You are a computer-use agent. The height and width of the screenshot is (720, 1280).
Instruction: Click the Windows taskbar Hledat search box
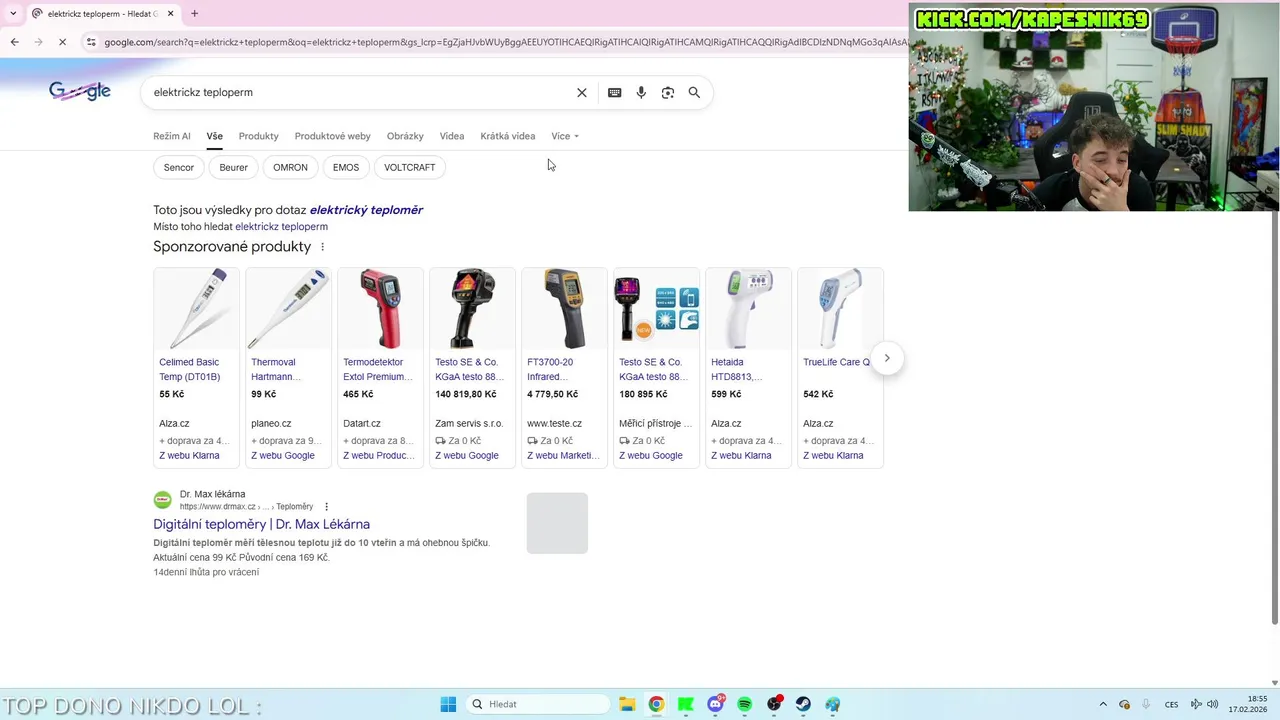click(x=538, y=704)
